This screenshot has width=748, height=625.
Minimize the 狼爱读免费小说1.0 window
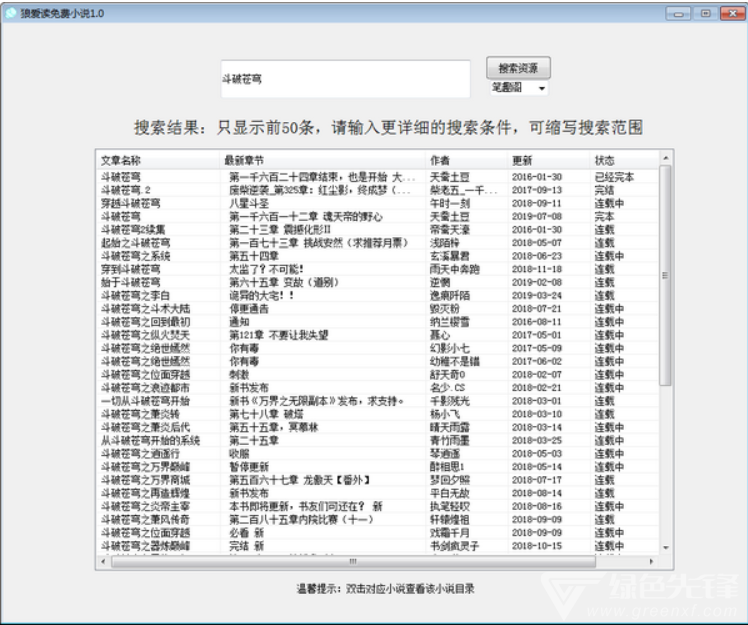coord(678,13)
